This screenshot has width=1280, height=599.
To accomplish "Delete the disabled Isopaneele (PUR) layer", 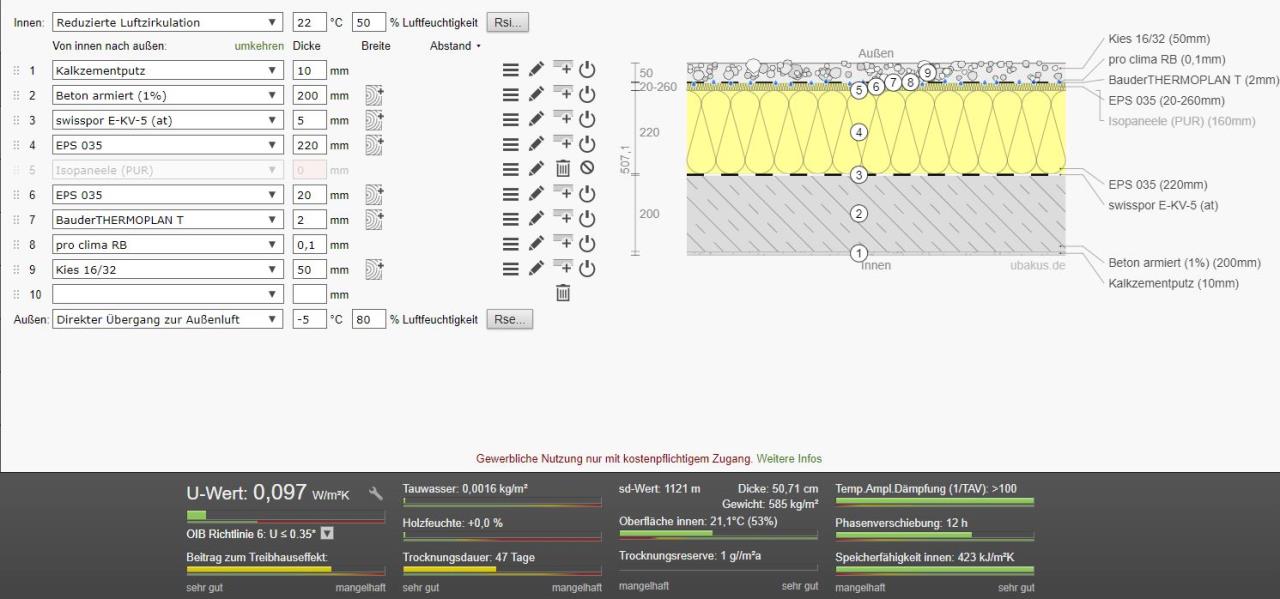I will 563,170.
